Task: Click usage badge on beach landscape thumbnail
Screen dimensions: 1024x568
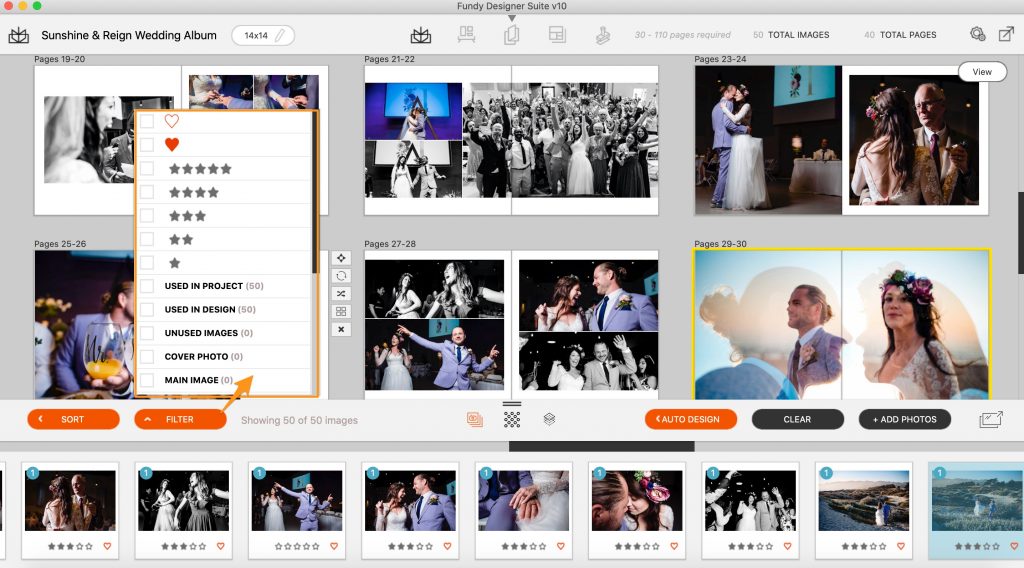Action: point(826,473)
